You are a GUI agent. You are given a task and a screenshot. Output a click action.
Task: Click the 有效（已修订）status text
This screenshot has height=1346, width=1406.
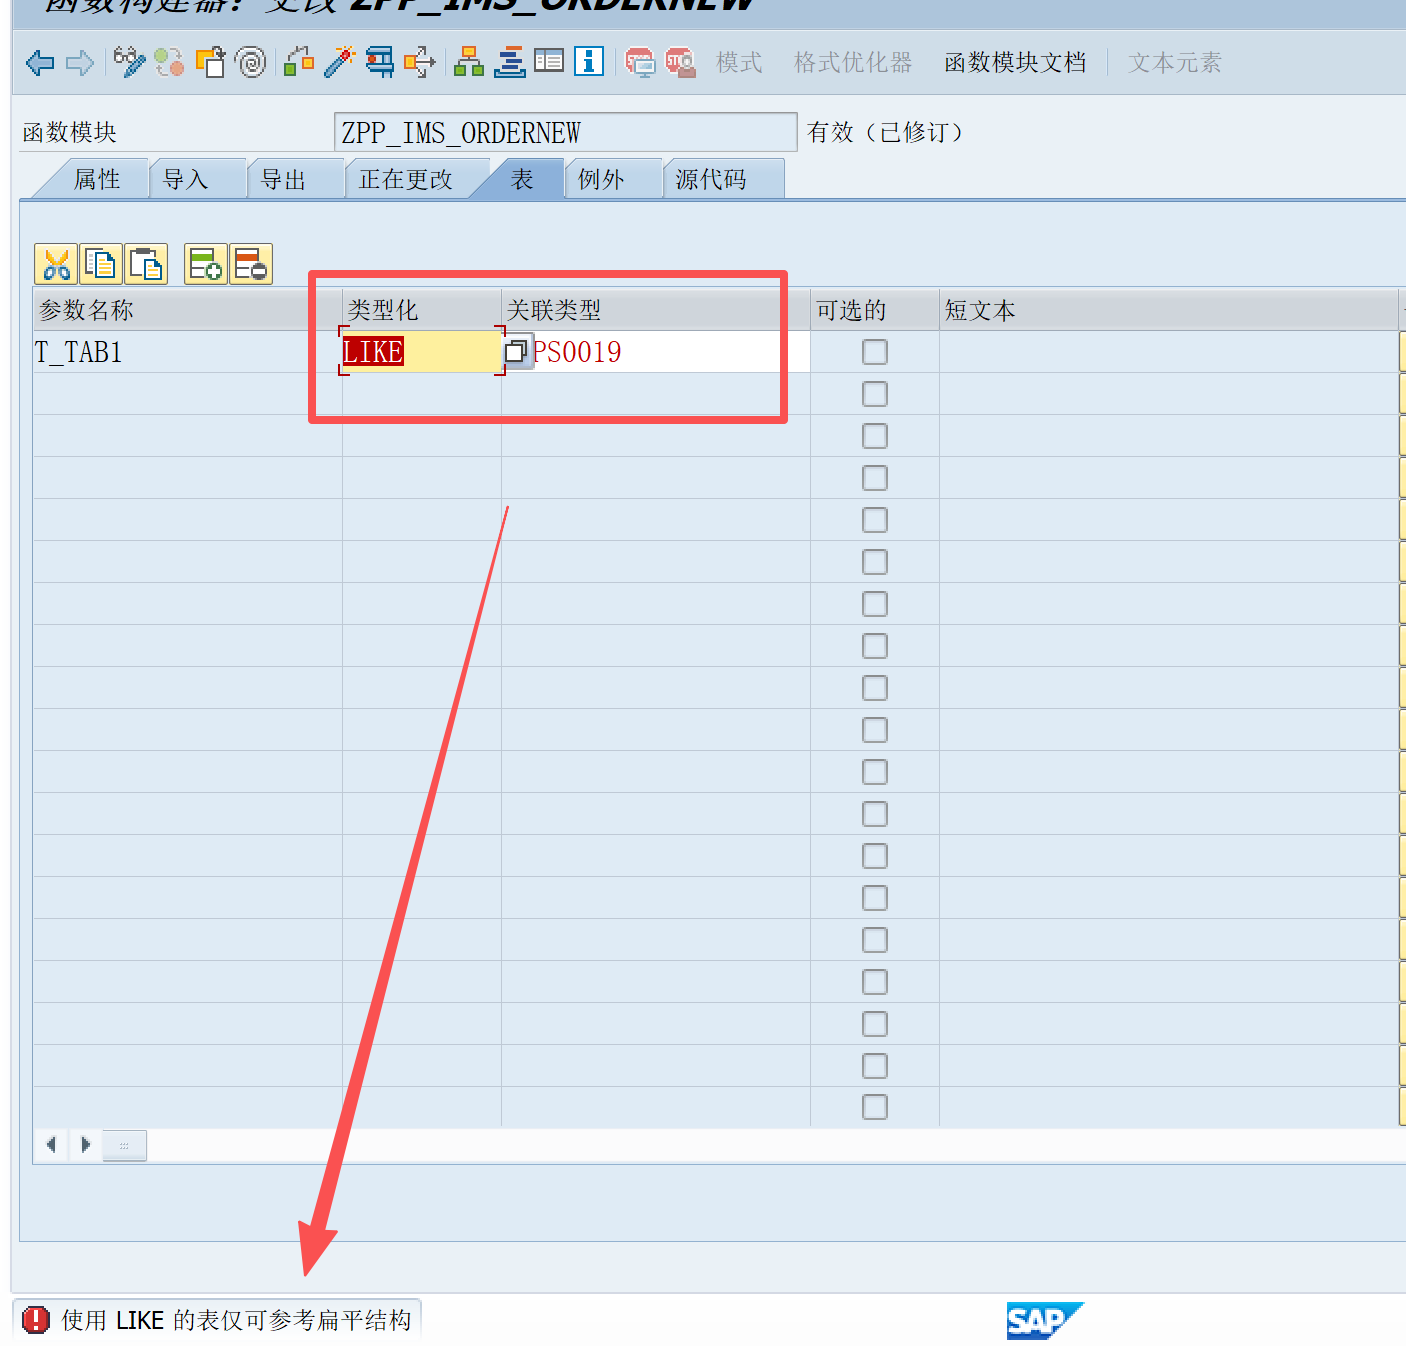[885, 132]
